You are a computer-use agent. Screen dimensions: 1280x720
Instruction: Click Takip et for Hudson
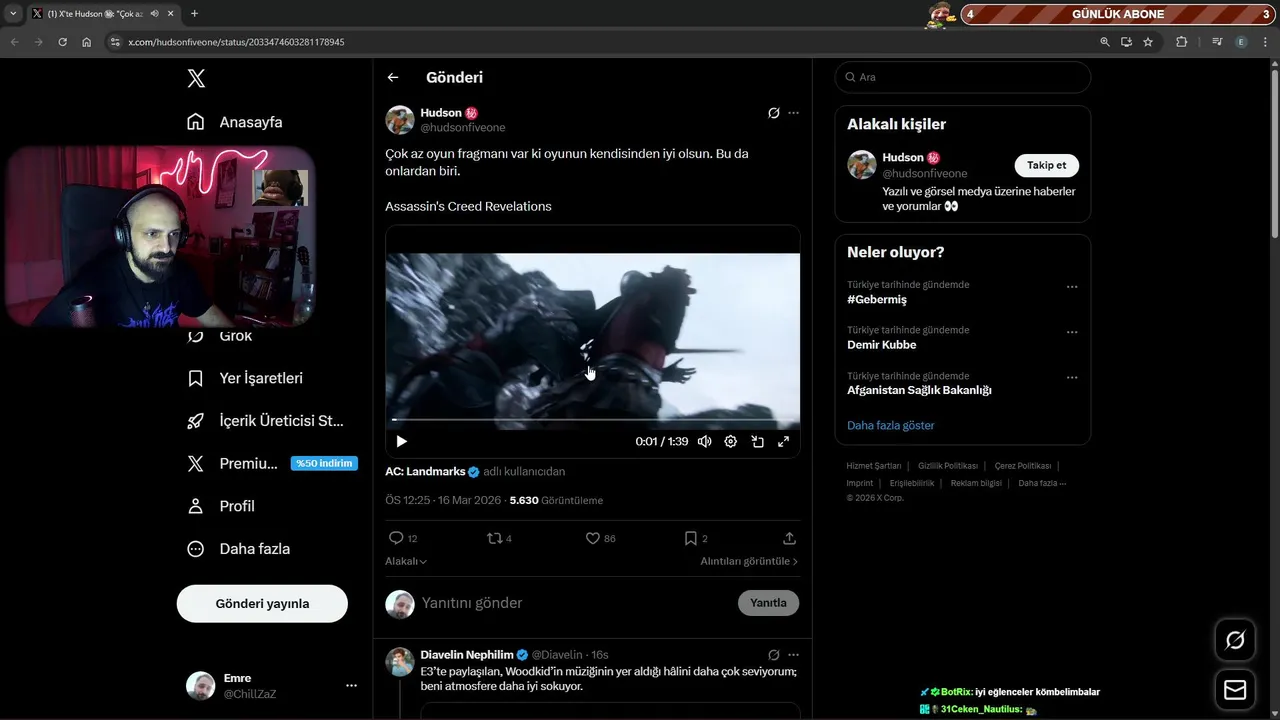coord(1046,165)
